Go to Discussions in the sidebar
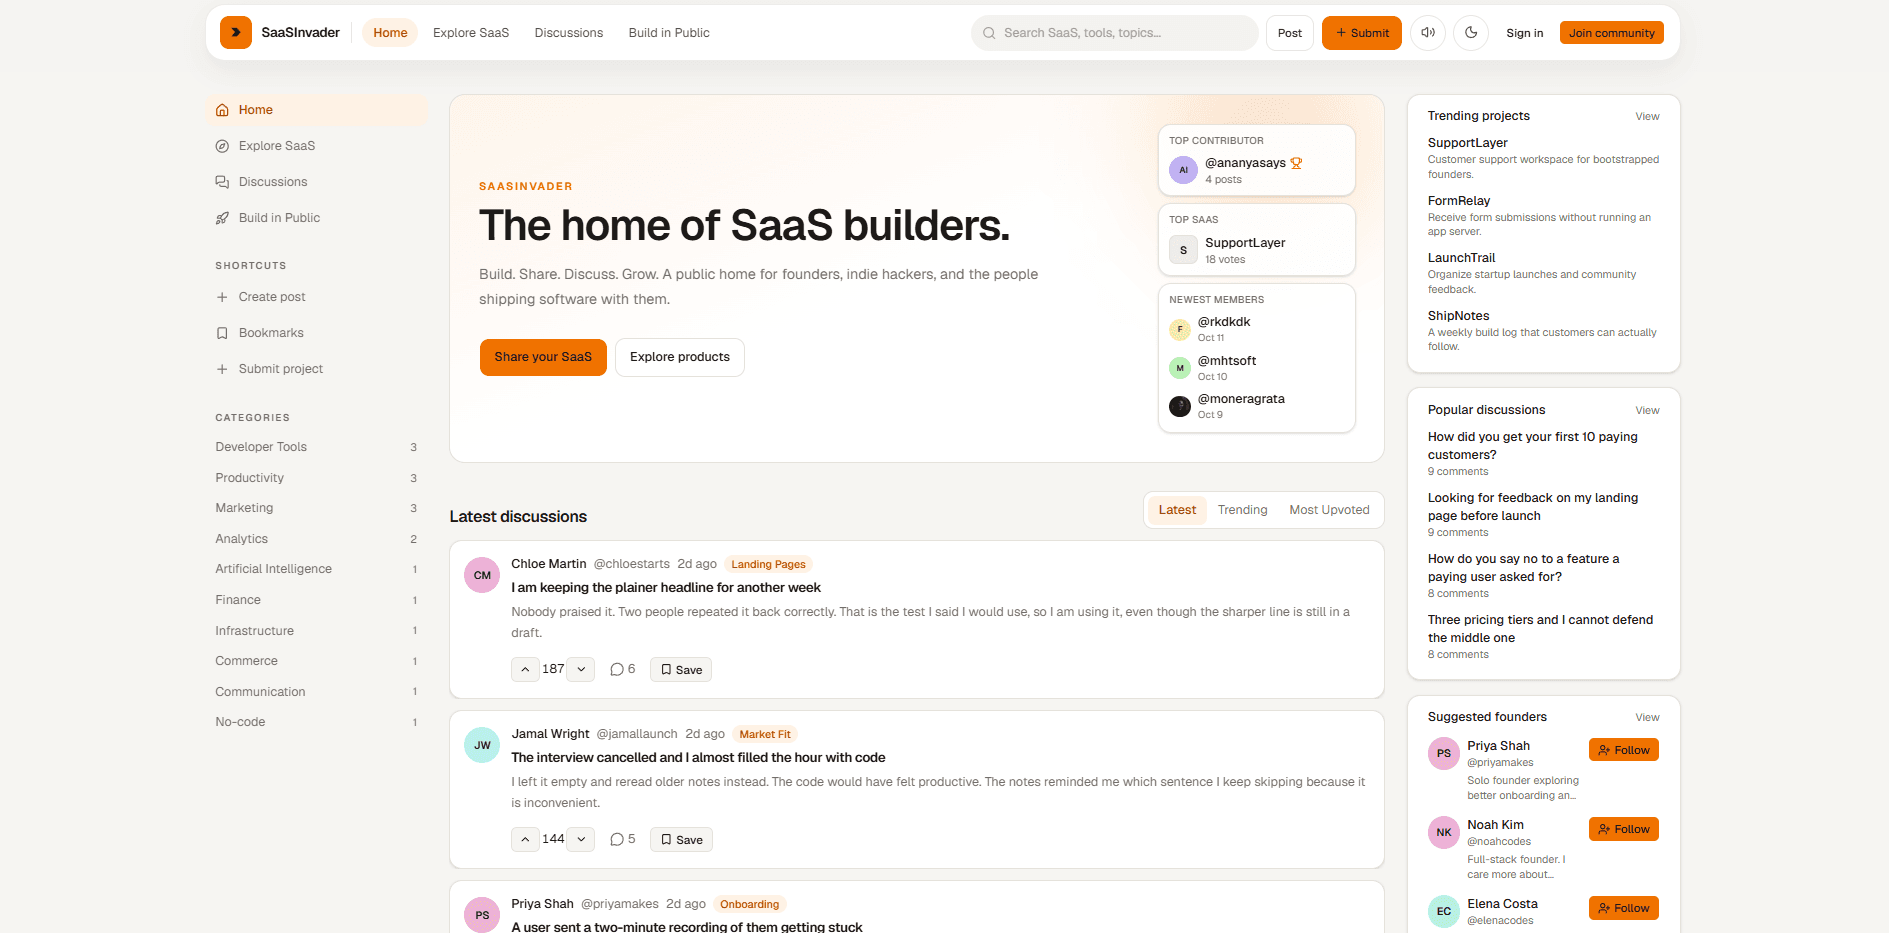This screenshot has height=933, width=1889. click(x=317, y=182)
